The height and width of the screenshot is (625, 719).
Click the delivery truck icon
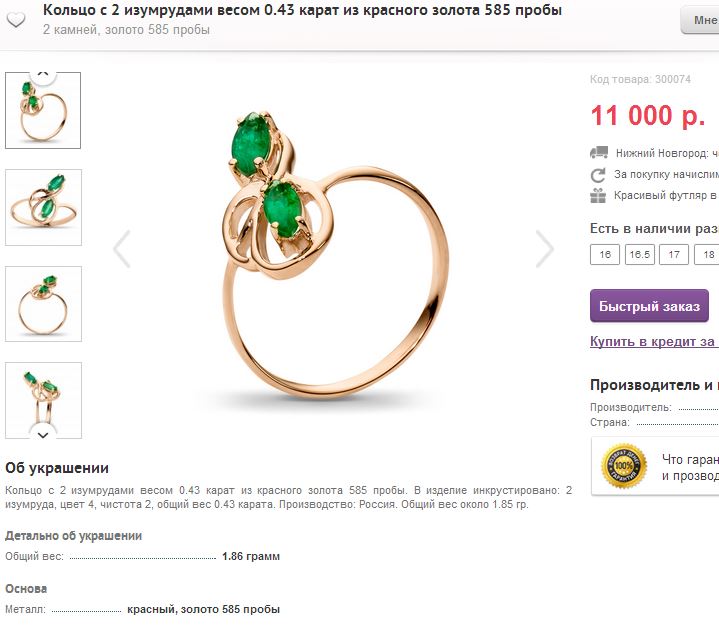(x=599, y=152)
